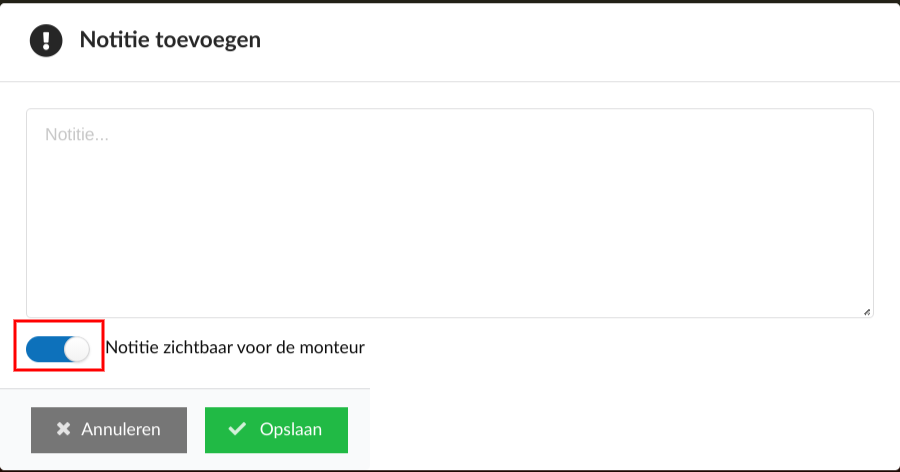Focus the Notitie text area
The height and width of the screenshot is (472, 900).
[450, 212]
